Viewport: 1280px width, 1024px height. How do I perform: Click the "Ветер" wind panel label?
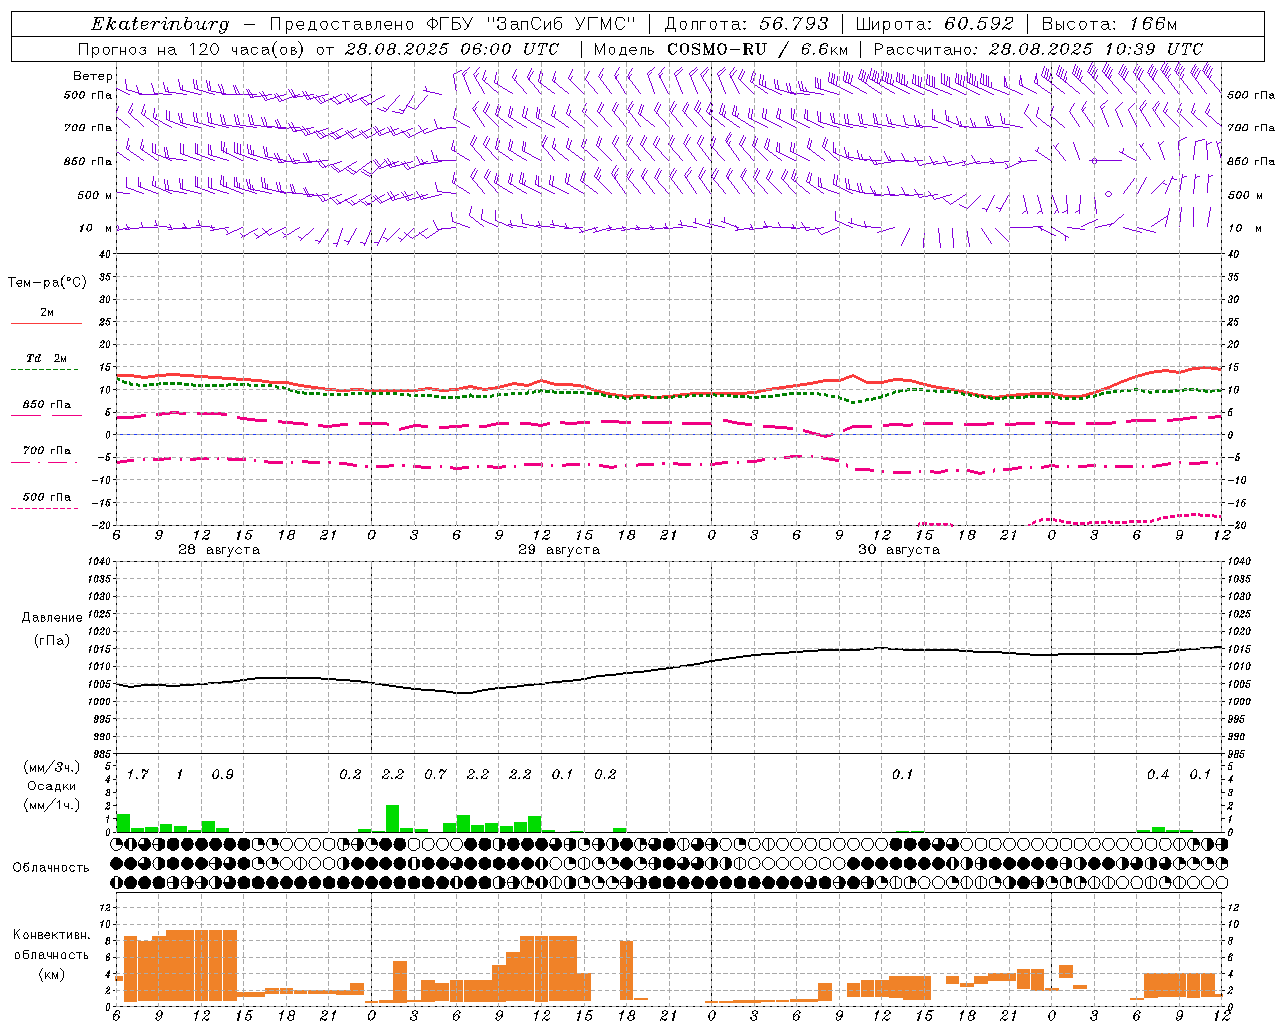[93, 76]
